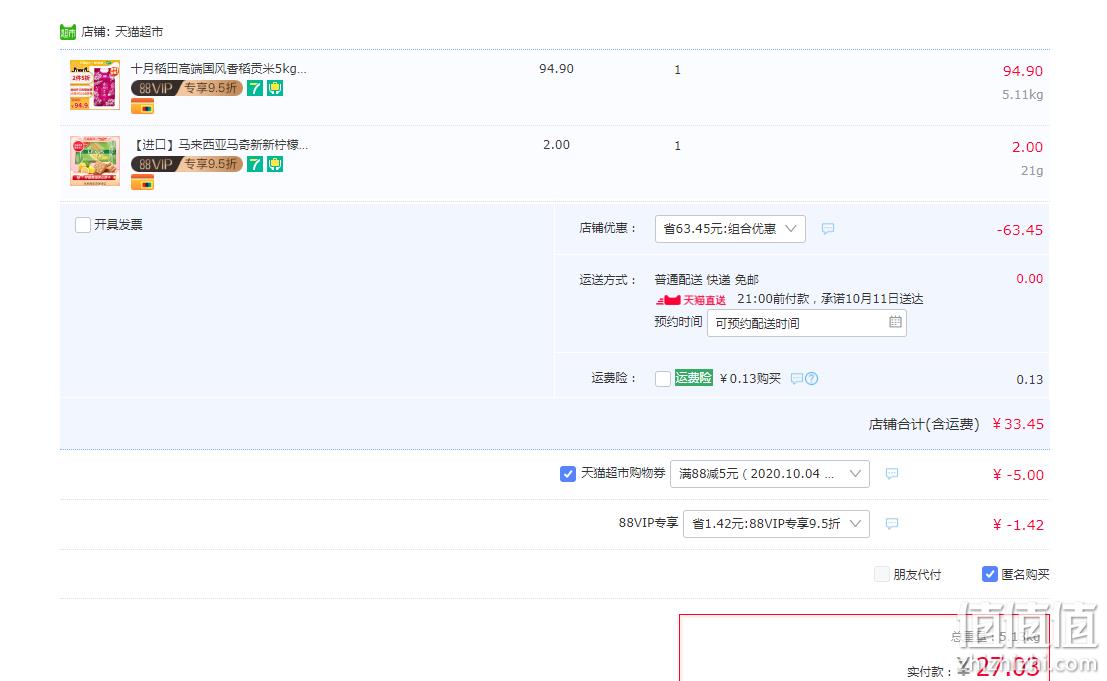This screenshot has height=681, width=1107.
Task: Tick the 朋友代付 checkbox
Action: coord(882,574)
